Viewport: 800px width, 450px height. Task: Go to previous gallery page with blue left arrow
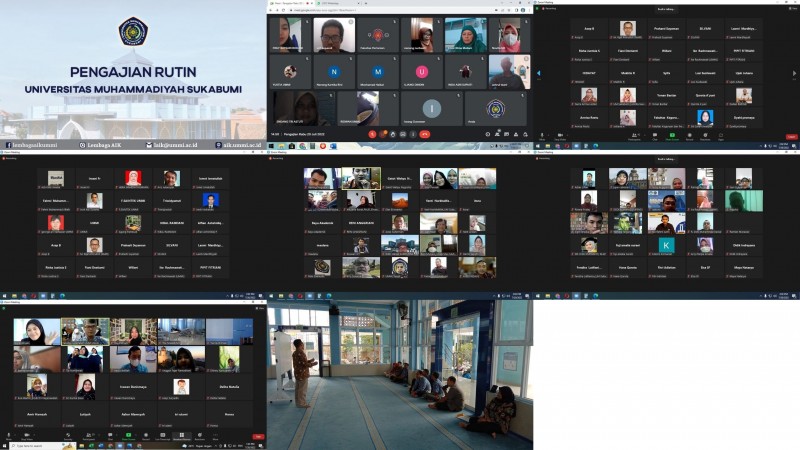tap(538, 73)
